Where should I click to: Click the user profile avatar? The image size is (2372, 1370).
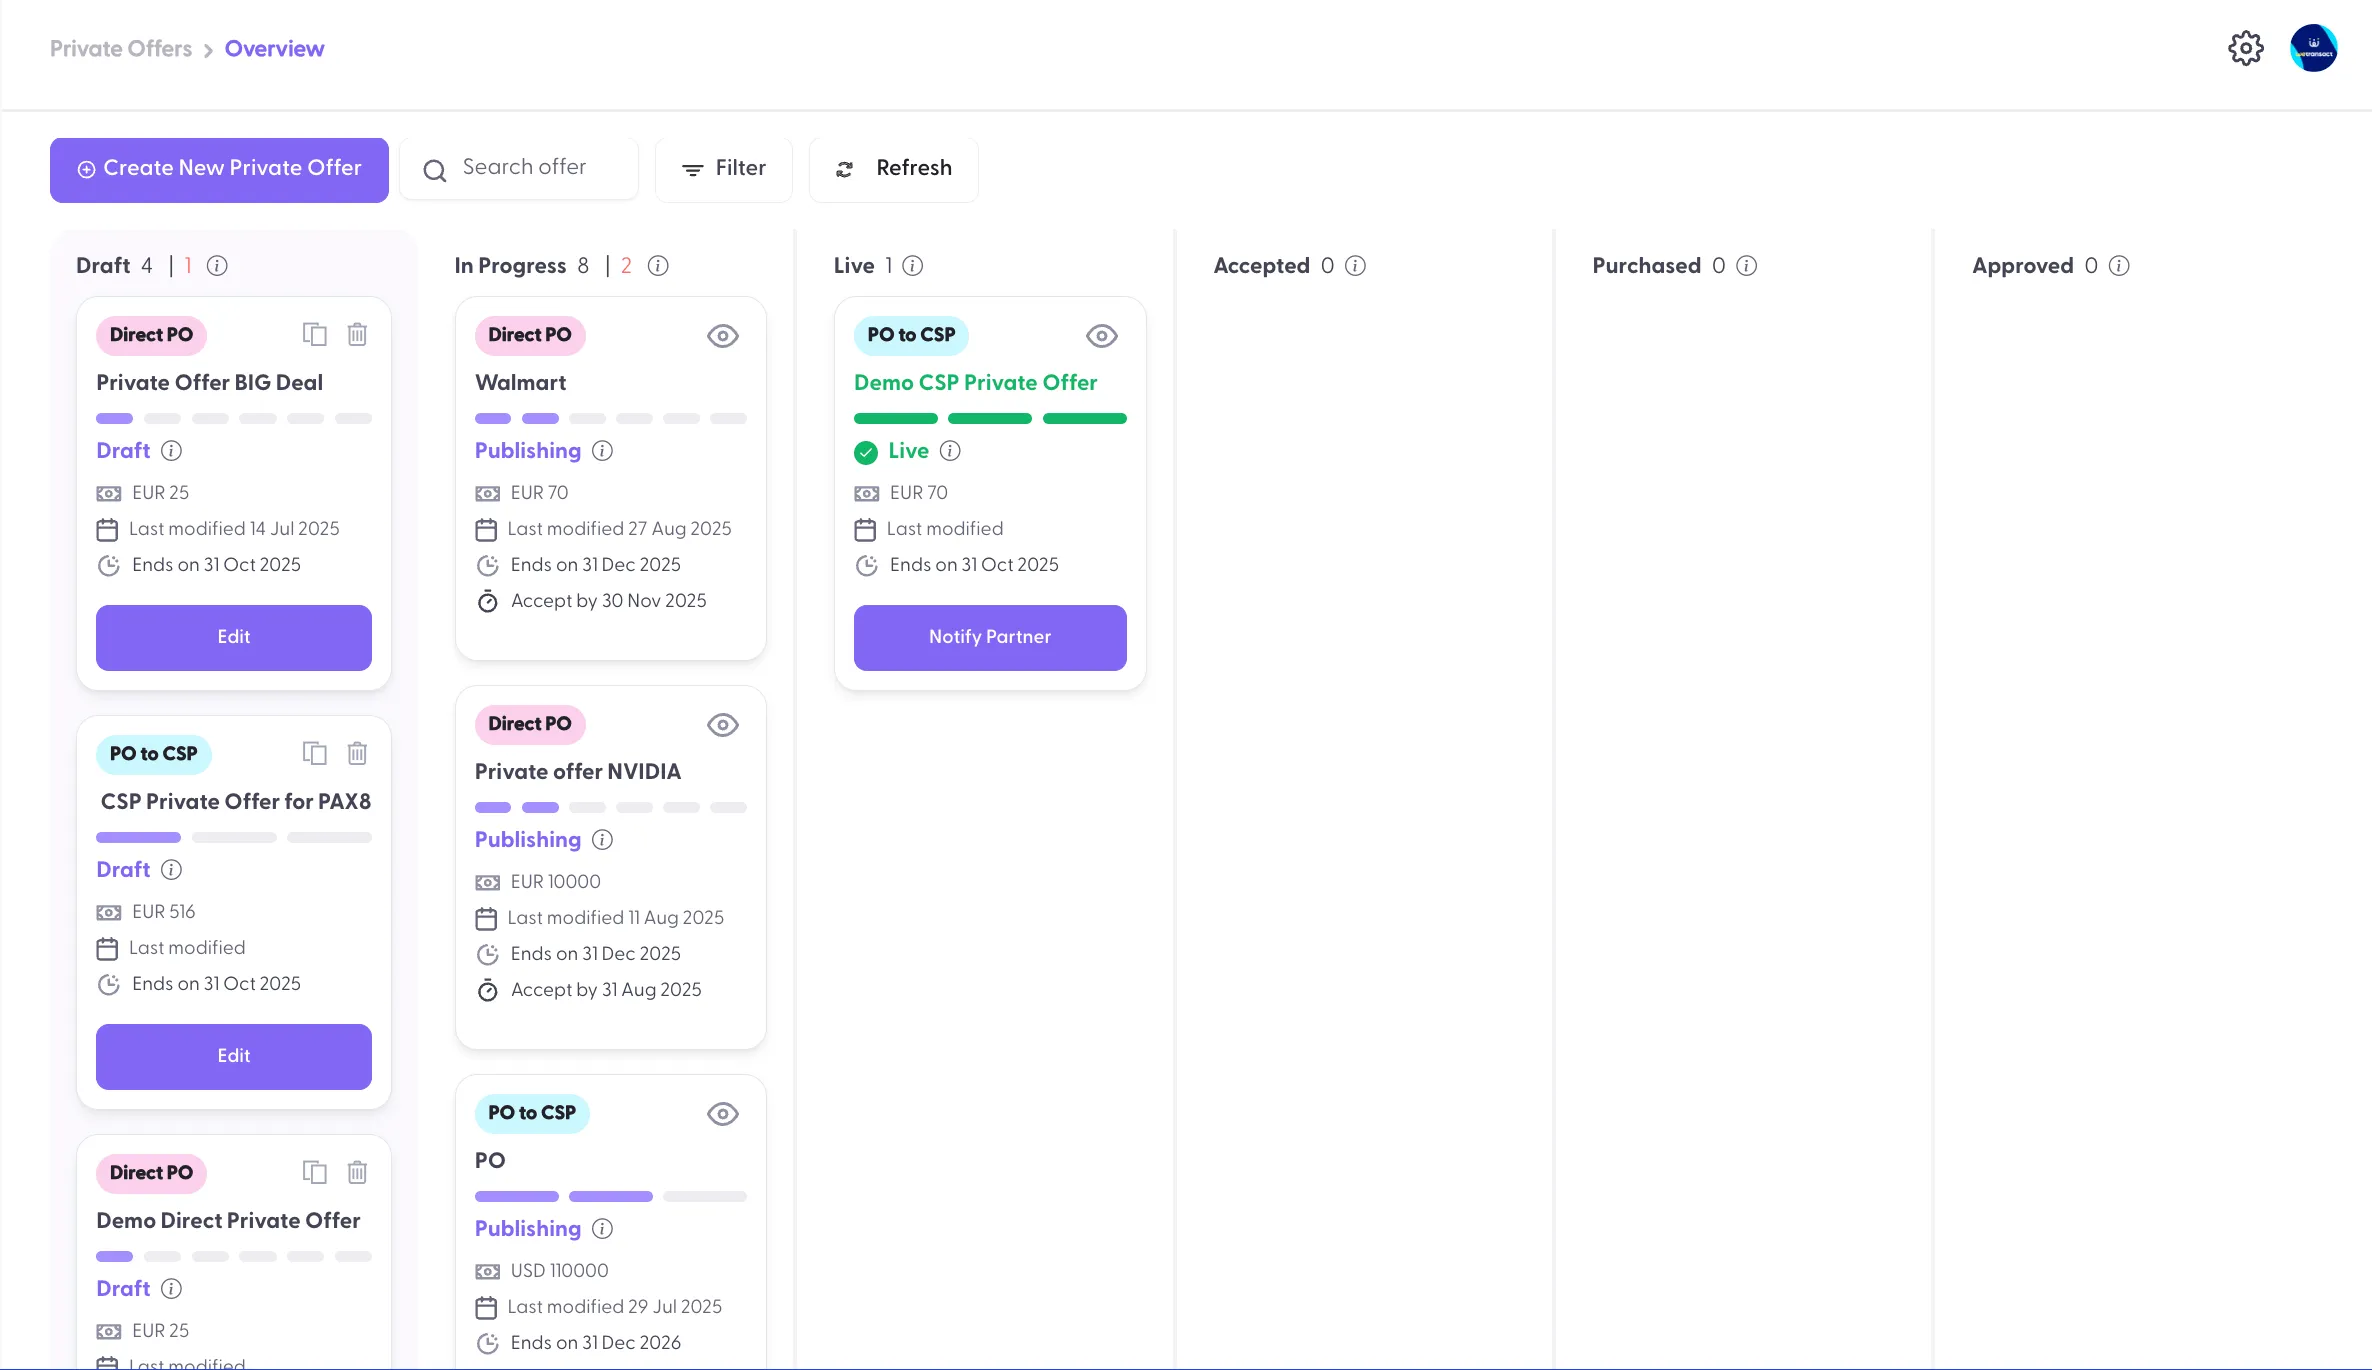tap(2313, 48)
